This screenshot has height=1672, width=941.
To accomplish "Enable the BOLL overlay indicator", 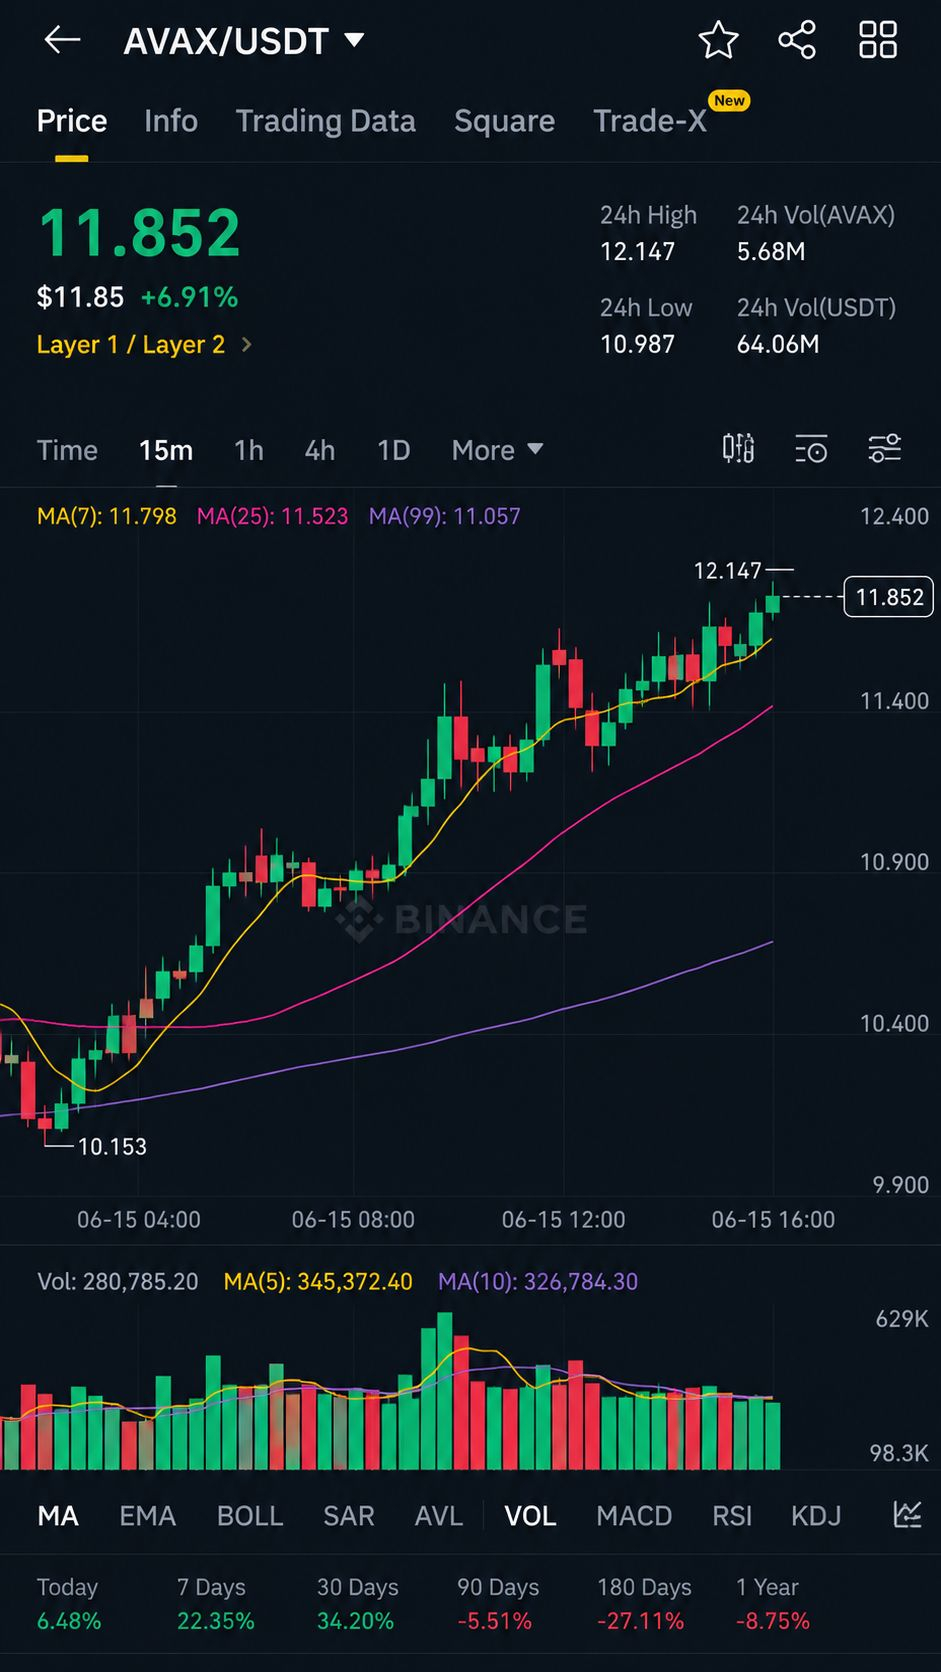I will click(x=250, y=1516).
